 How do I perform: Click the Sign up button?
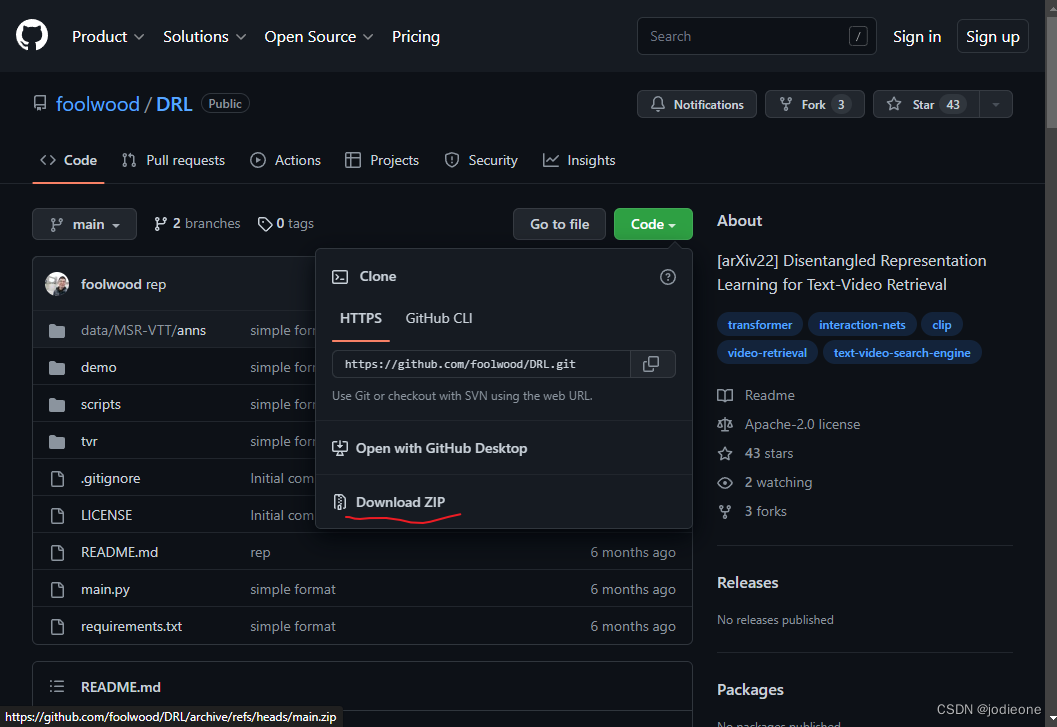[992, 36]
